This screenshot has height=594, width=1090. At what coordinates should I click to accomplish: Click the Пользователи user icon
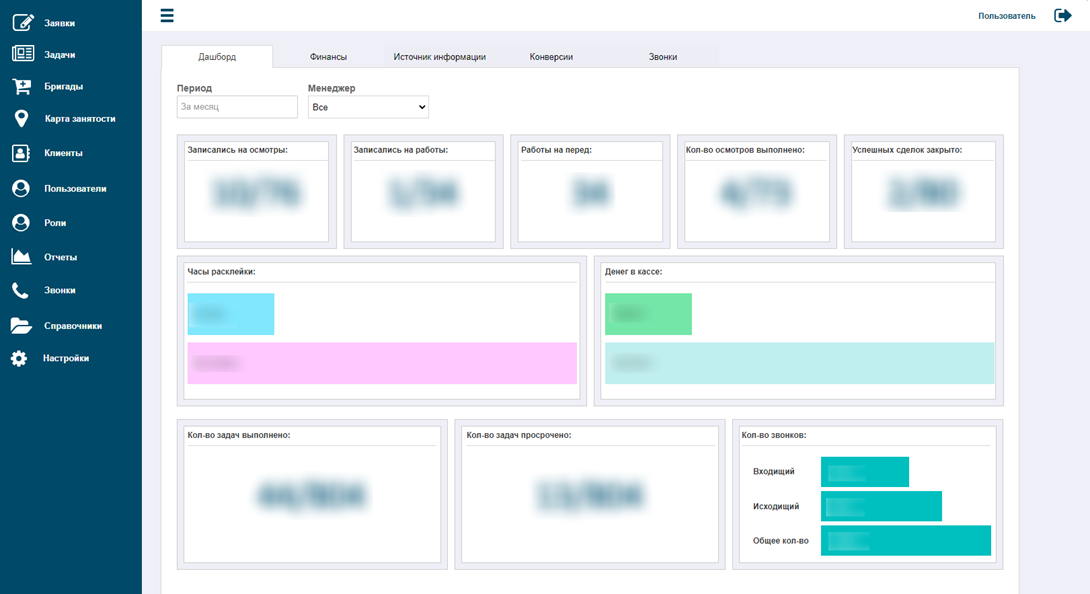[21, 188]
